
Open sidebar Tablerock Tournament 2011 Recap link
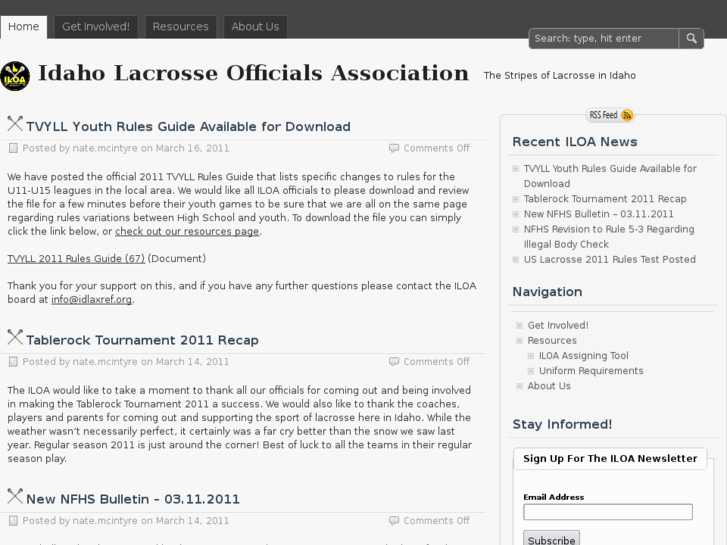[605, 199]
